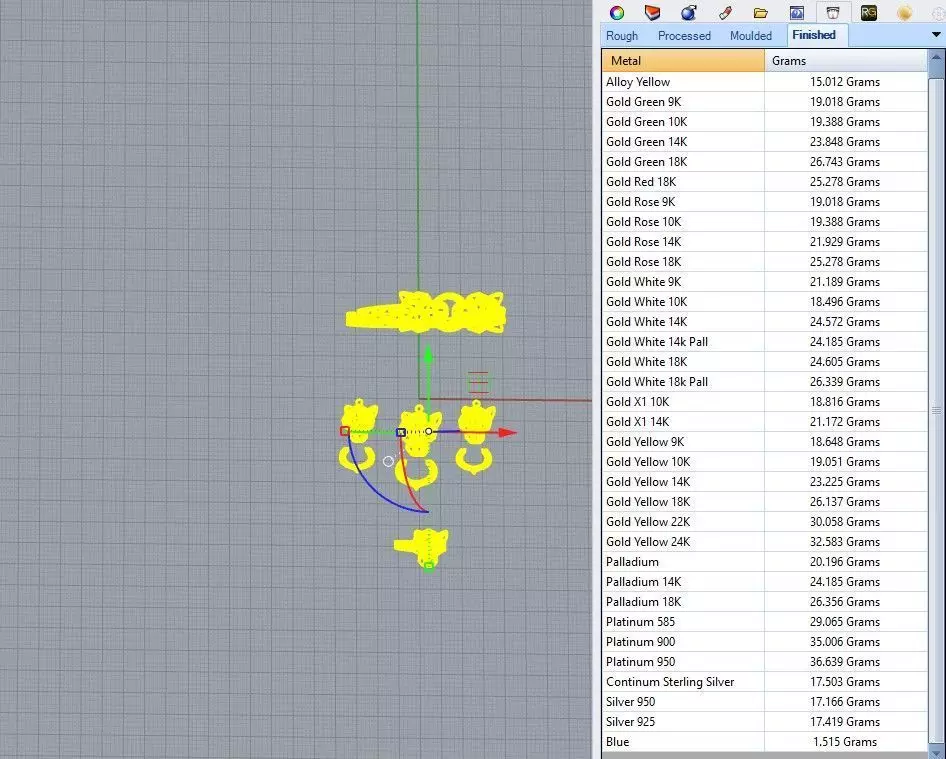Select the Gold Yellow 18K row
Image resolution: width=946 pixels, height=759 pixels.
coord(764,501)
